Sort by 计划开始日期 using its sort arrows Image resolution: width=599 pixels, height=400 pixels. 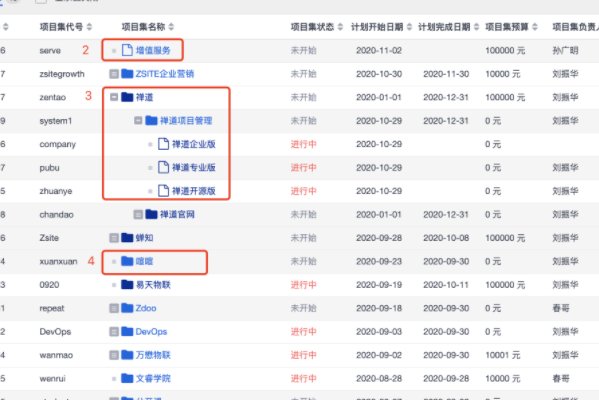coord(409,27)
